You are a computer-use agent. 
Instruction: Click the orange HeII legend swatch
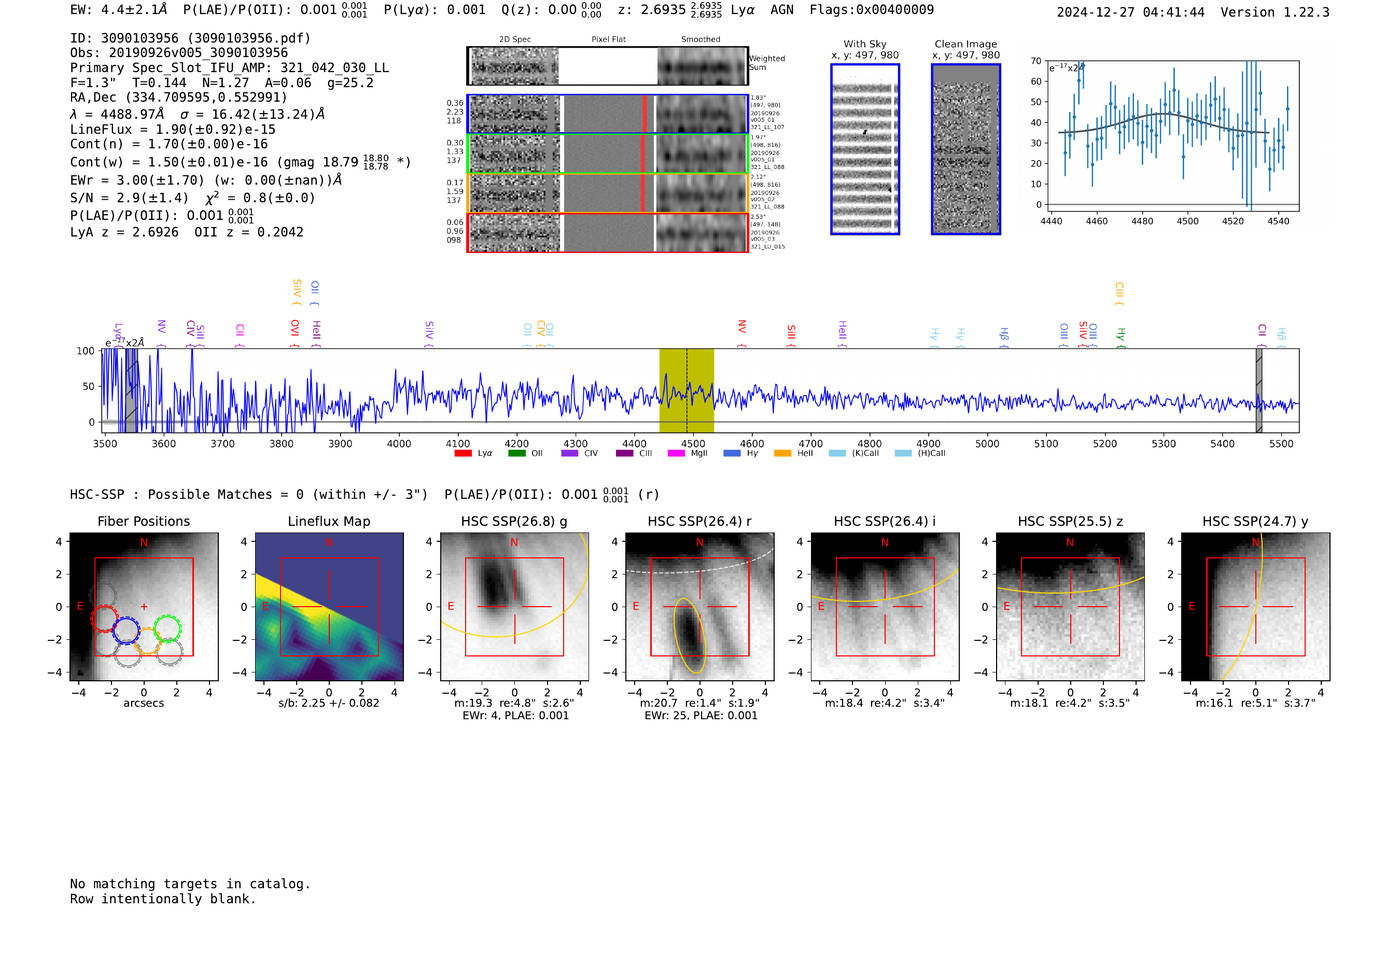(783, 453)
